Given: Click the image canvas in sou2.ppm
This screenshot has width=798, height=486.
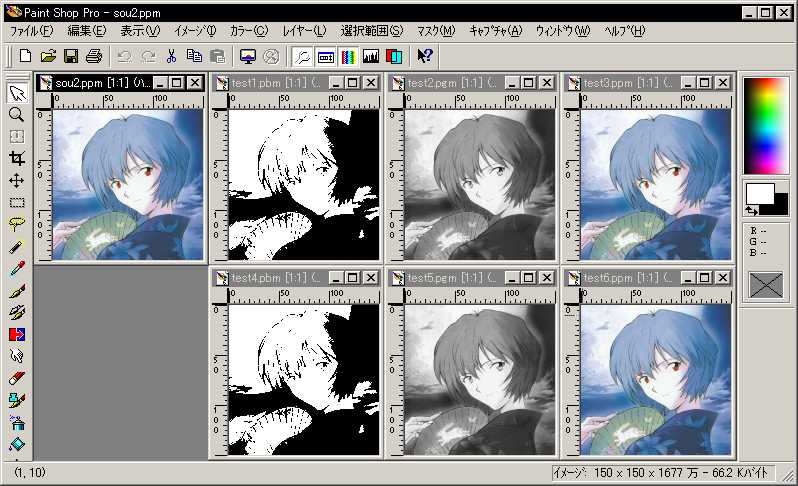Looking at the screenshot, I should click(x=128, y=185).
